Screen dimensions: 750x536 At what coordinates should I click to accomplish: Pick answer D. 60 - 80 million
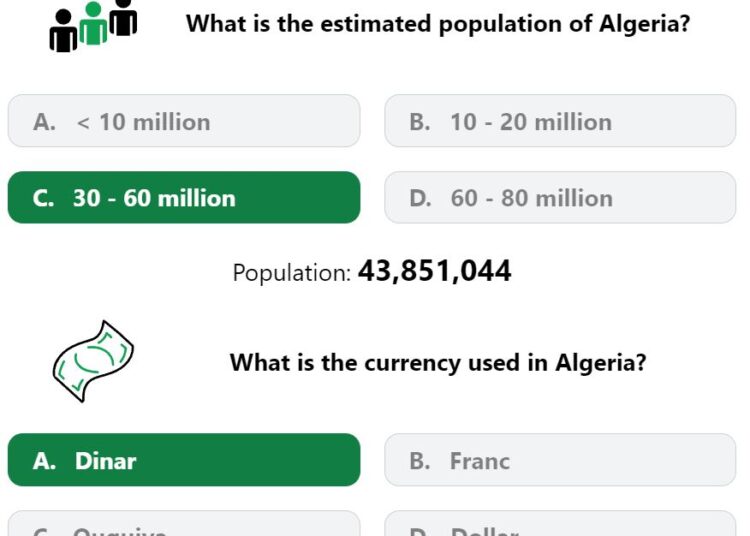(x=560, y=197)
